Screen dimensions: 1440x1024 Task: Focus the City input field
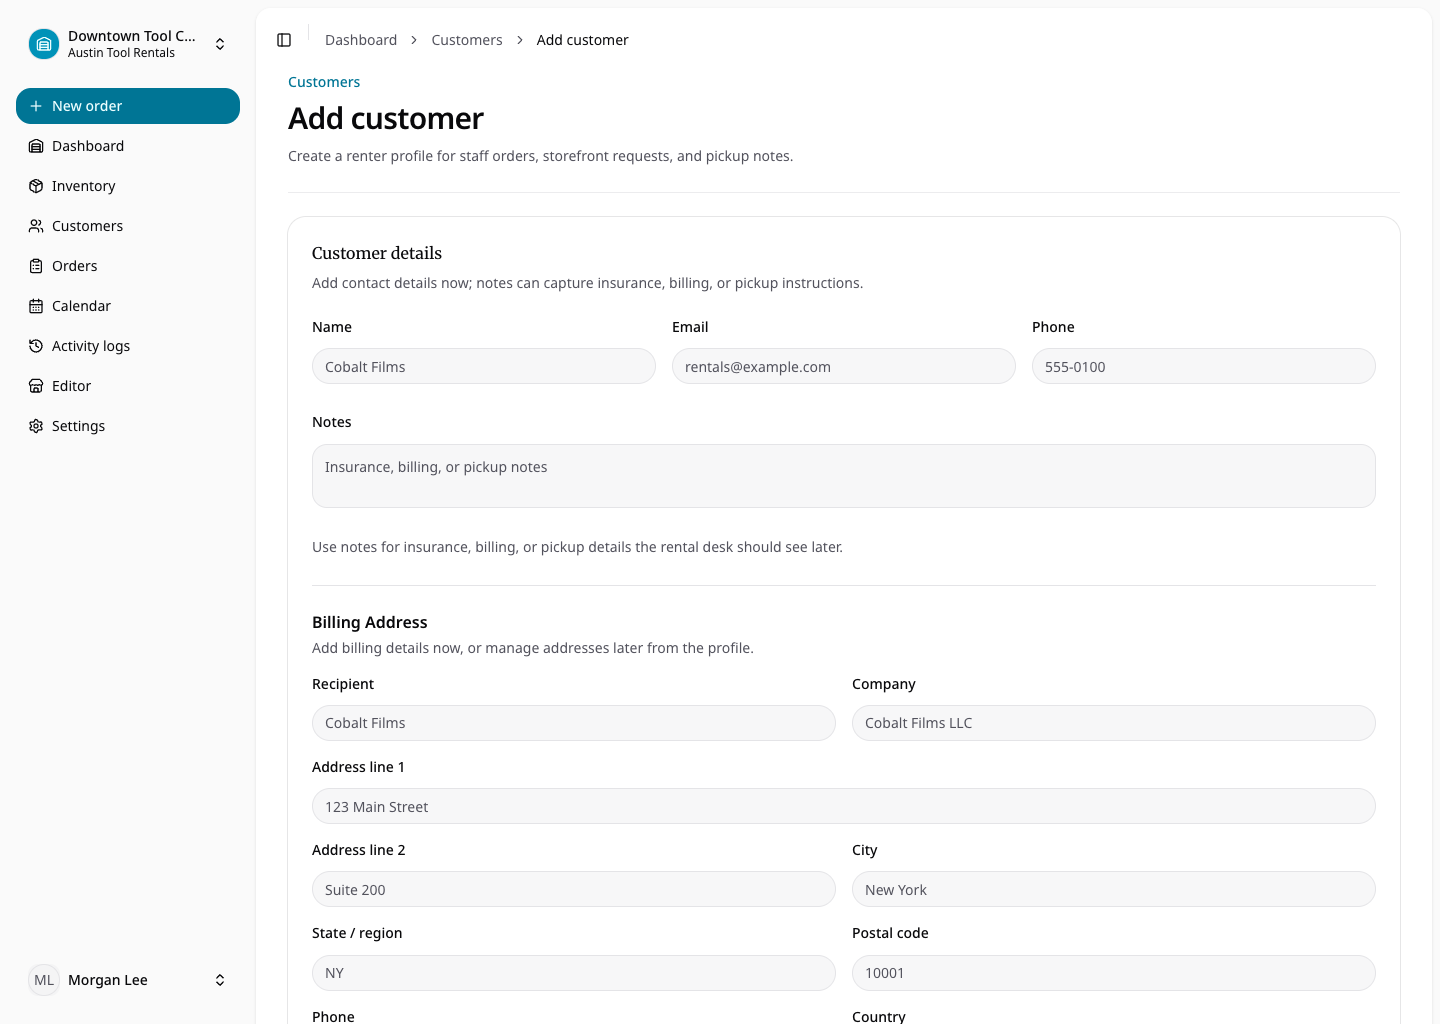pos(1114,889)
